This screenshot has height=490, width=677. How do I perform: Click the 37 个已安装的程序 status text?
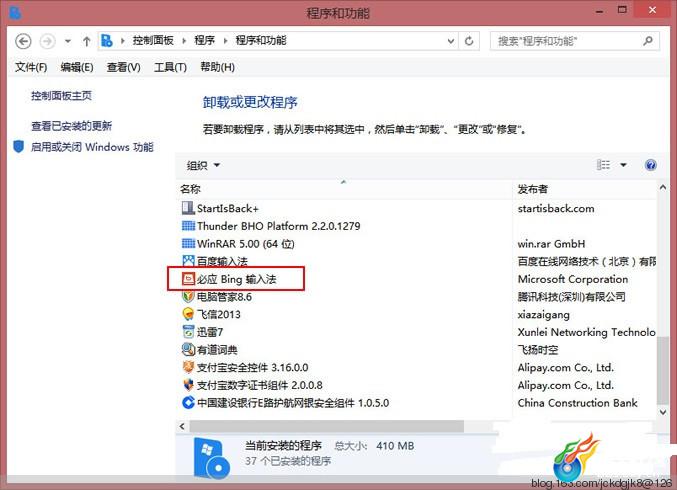pos(288,461)
